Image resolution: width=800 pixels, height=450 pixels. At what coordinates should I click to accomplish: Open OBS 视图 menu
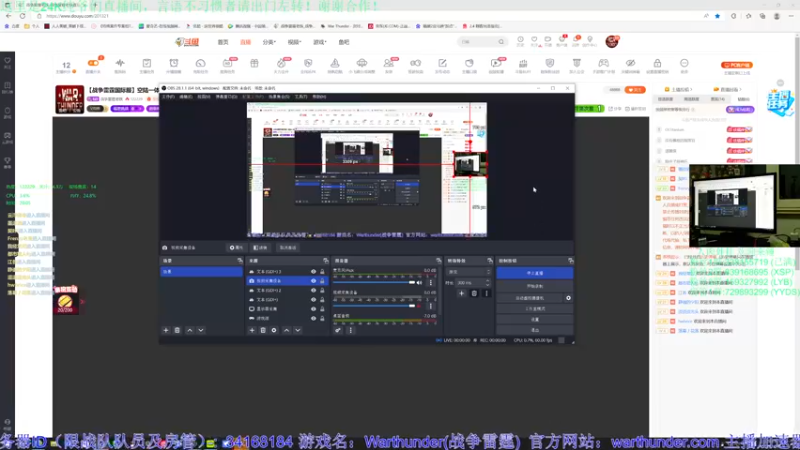pos(204,96)
